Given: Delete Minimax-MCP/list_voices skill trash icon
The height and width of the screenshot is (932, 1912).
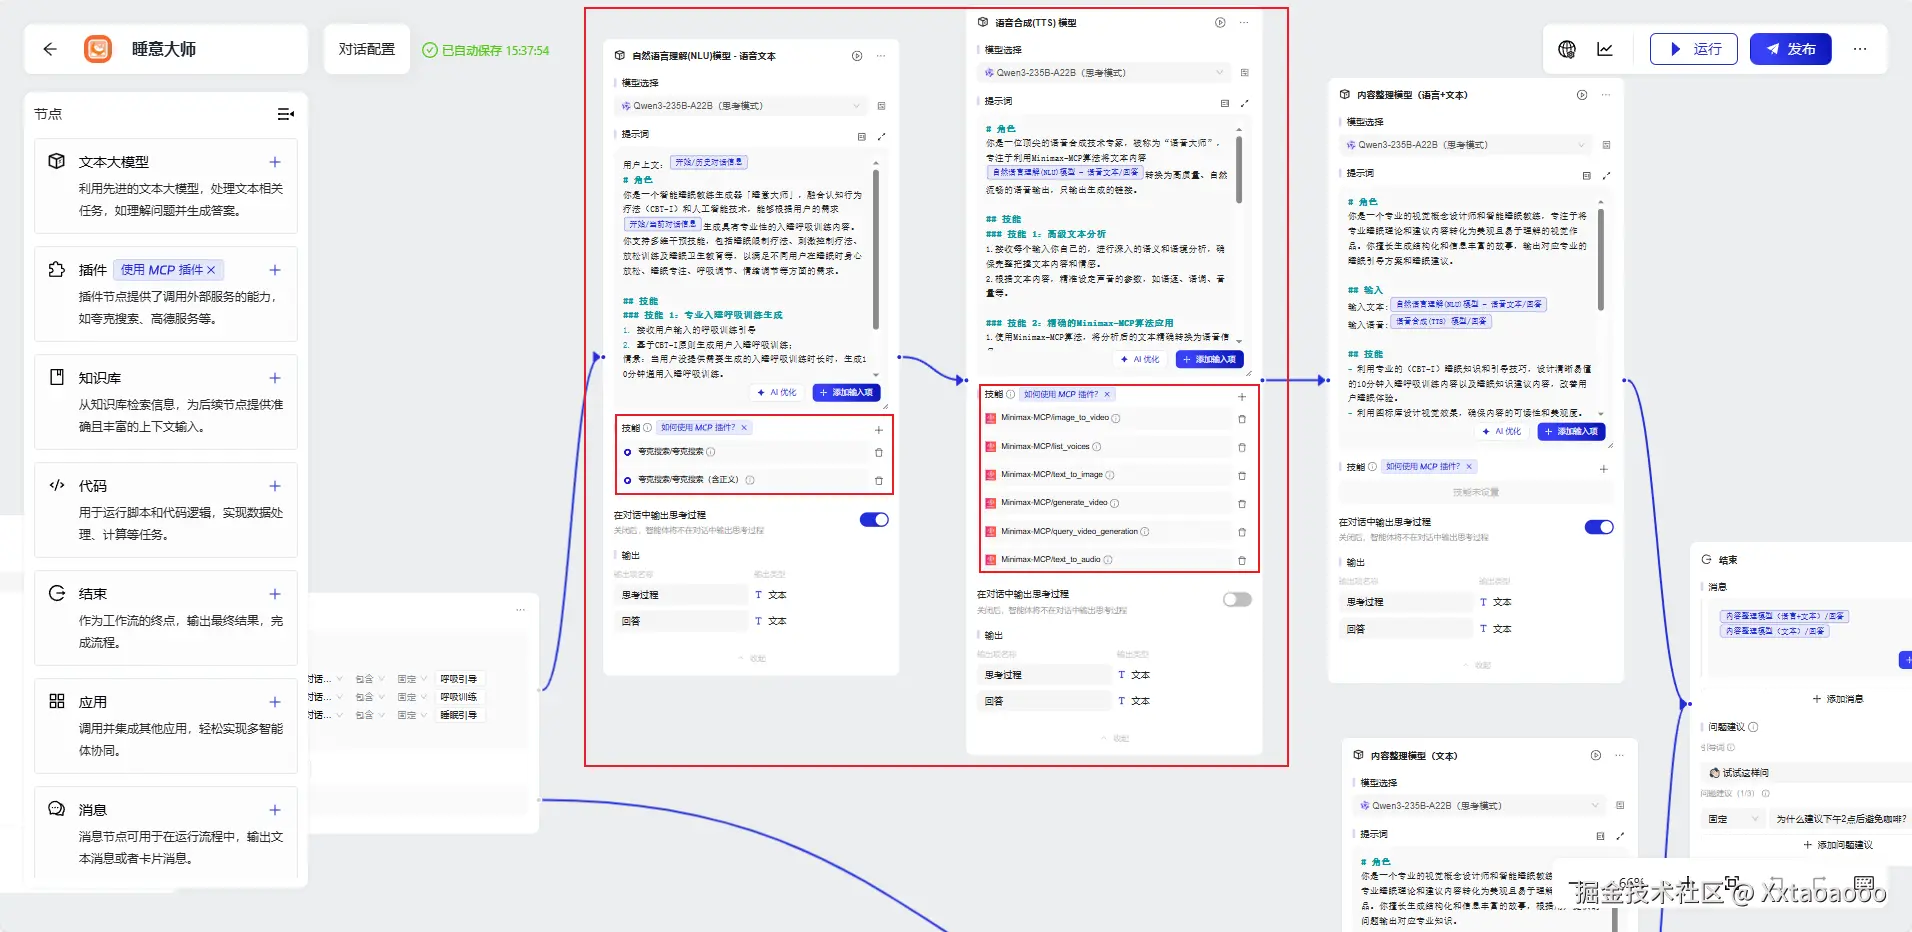Looking at the screenshot, I should (1242, 447).
